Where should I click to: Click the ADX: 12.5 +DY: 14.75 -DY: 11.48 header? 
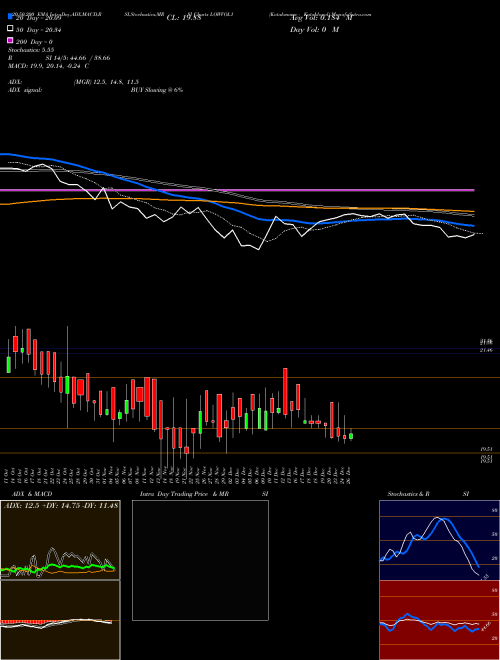coord(61,505)
